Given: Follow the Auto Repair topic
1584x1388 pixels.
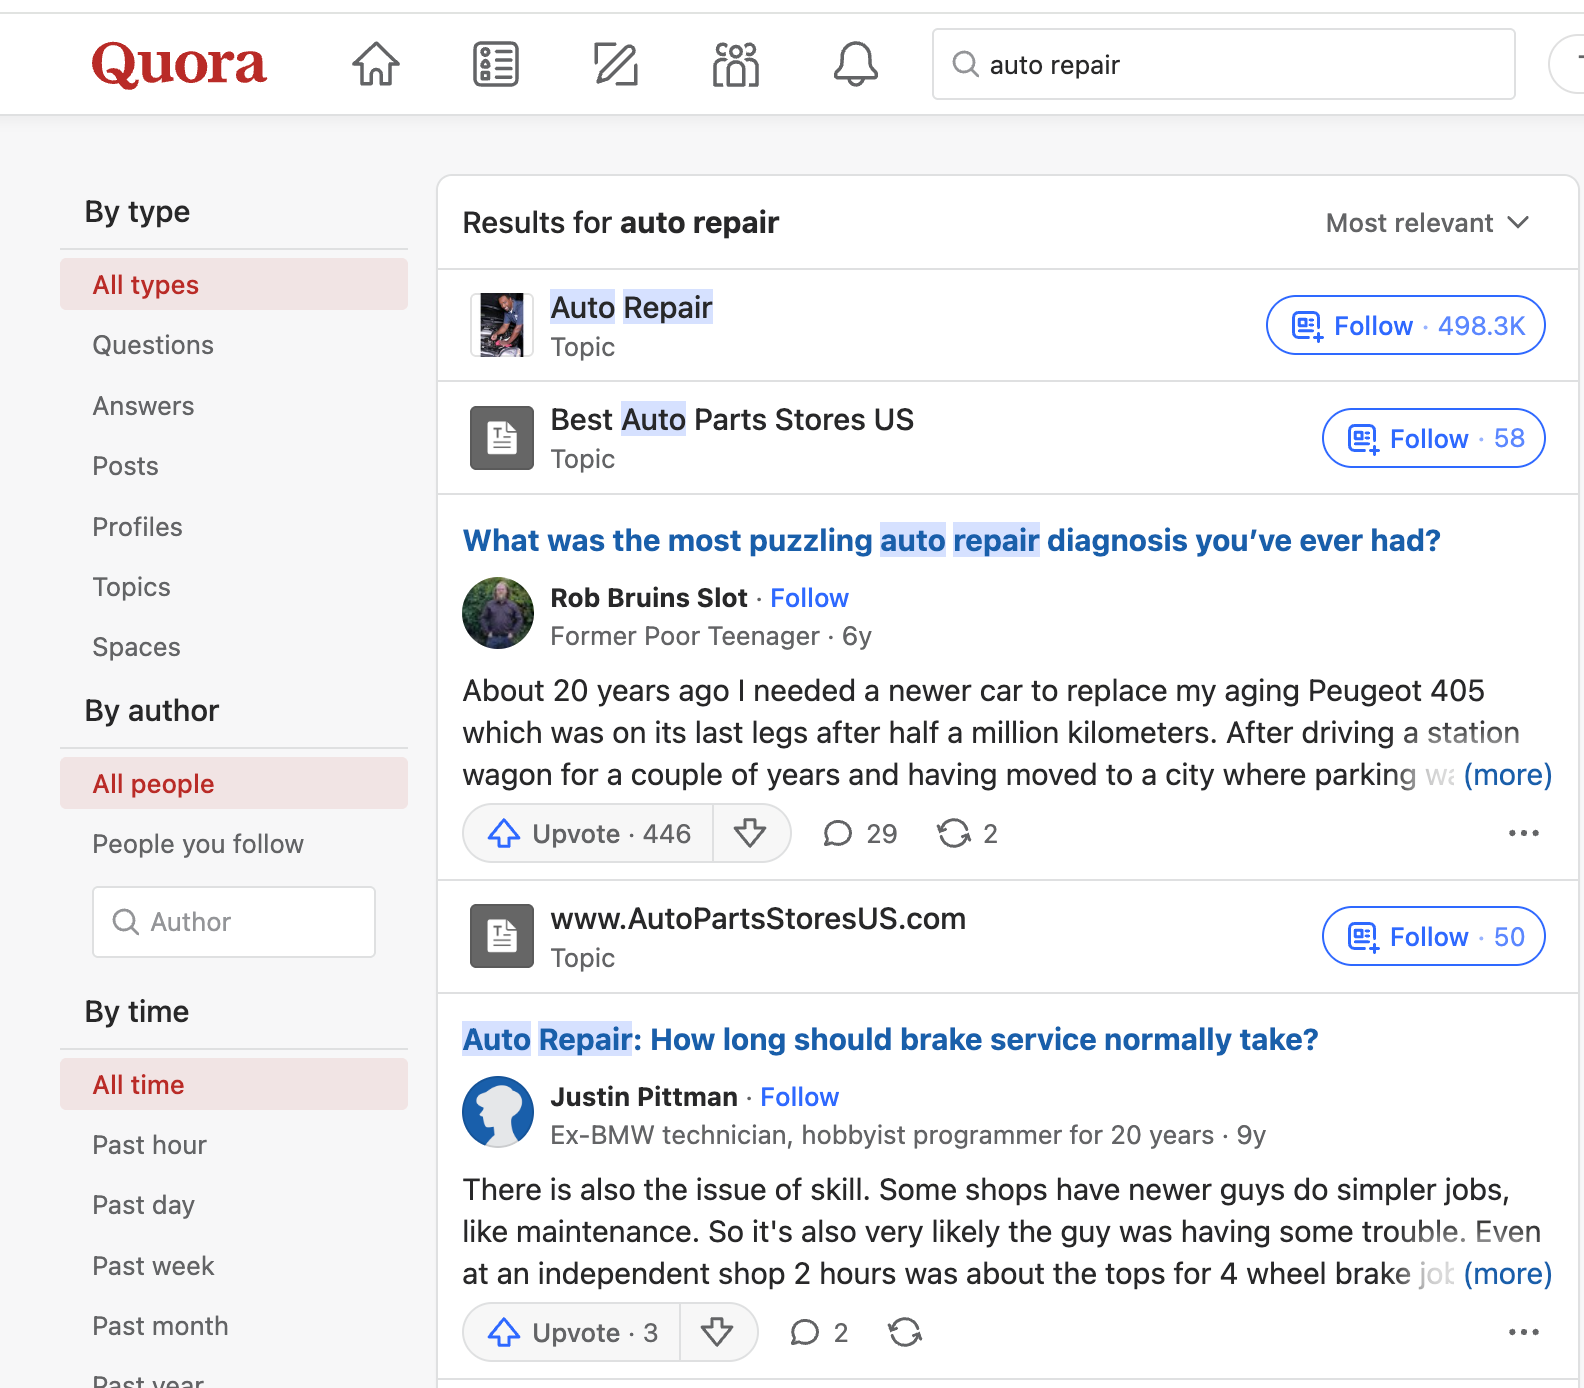Looking at the screenshot, I should tap(1405, 326).
